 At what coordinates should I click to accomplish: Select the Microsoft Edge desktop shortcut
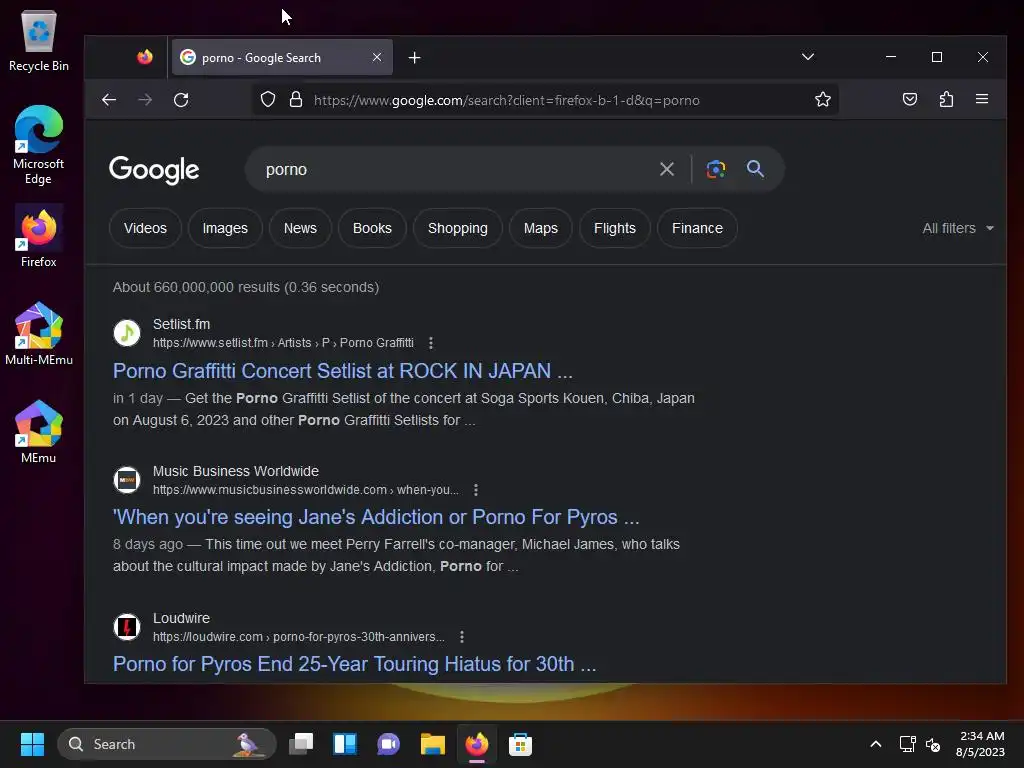(x=39, y=145)
